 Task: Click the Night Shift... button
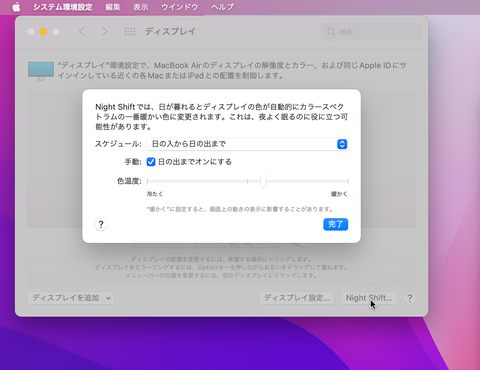coord(369,298)
